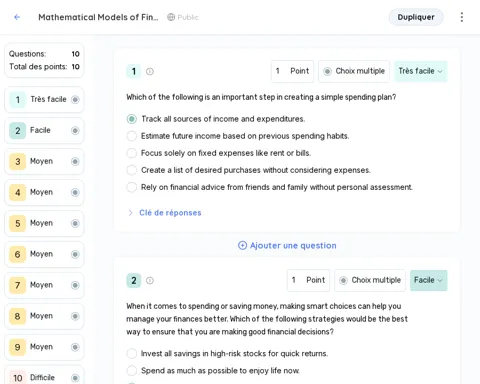Click the Dupliquer button
This screenshot has width=480, height=384.
click(416, 17)
